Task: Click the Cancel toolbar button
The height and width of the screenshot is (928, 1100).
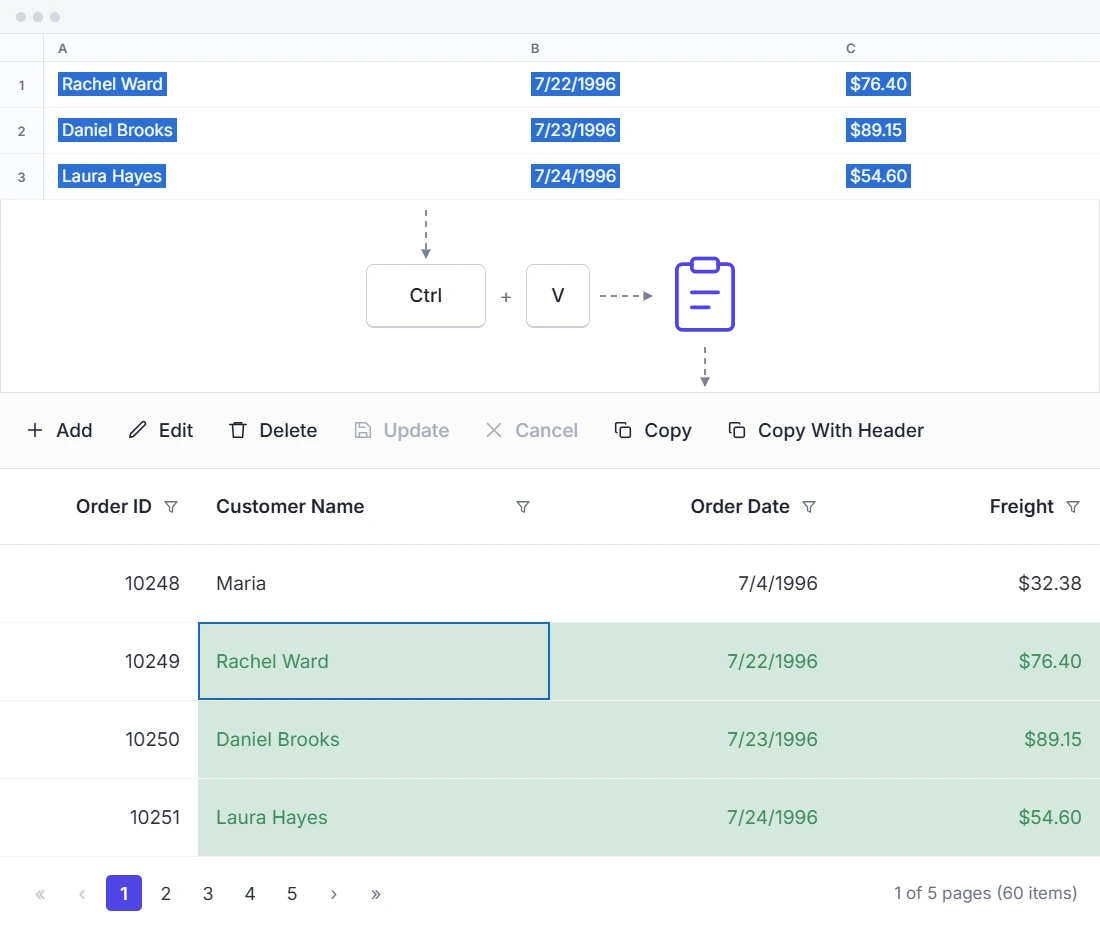Action: [x=532, y=430]
